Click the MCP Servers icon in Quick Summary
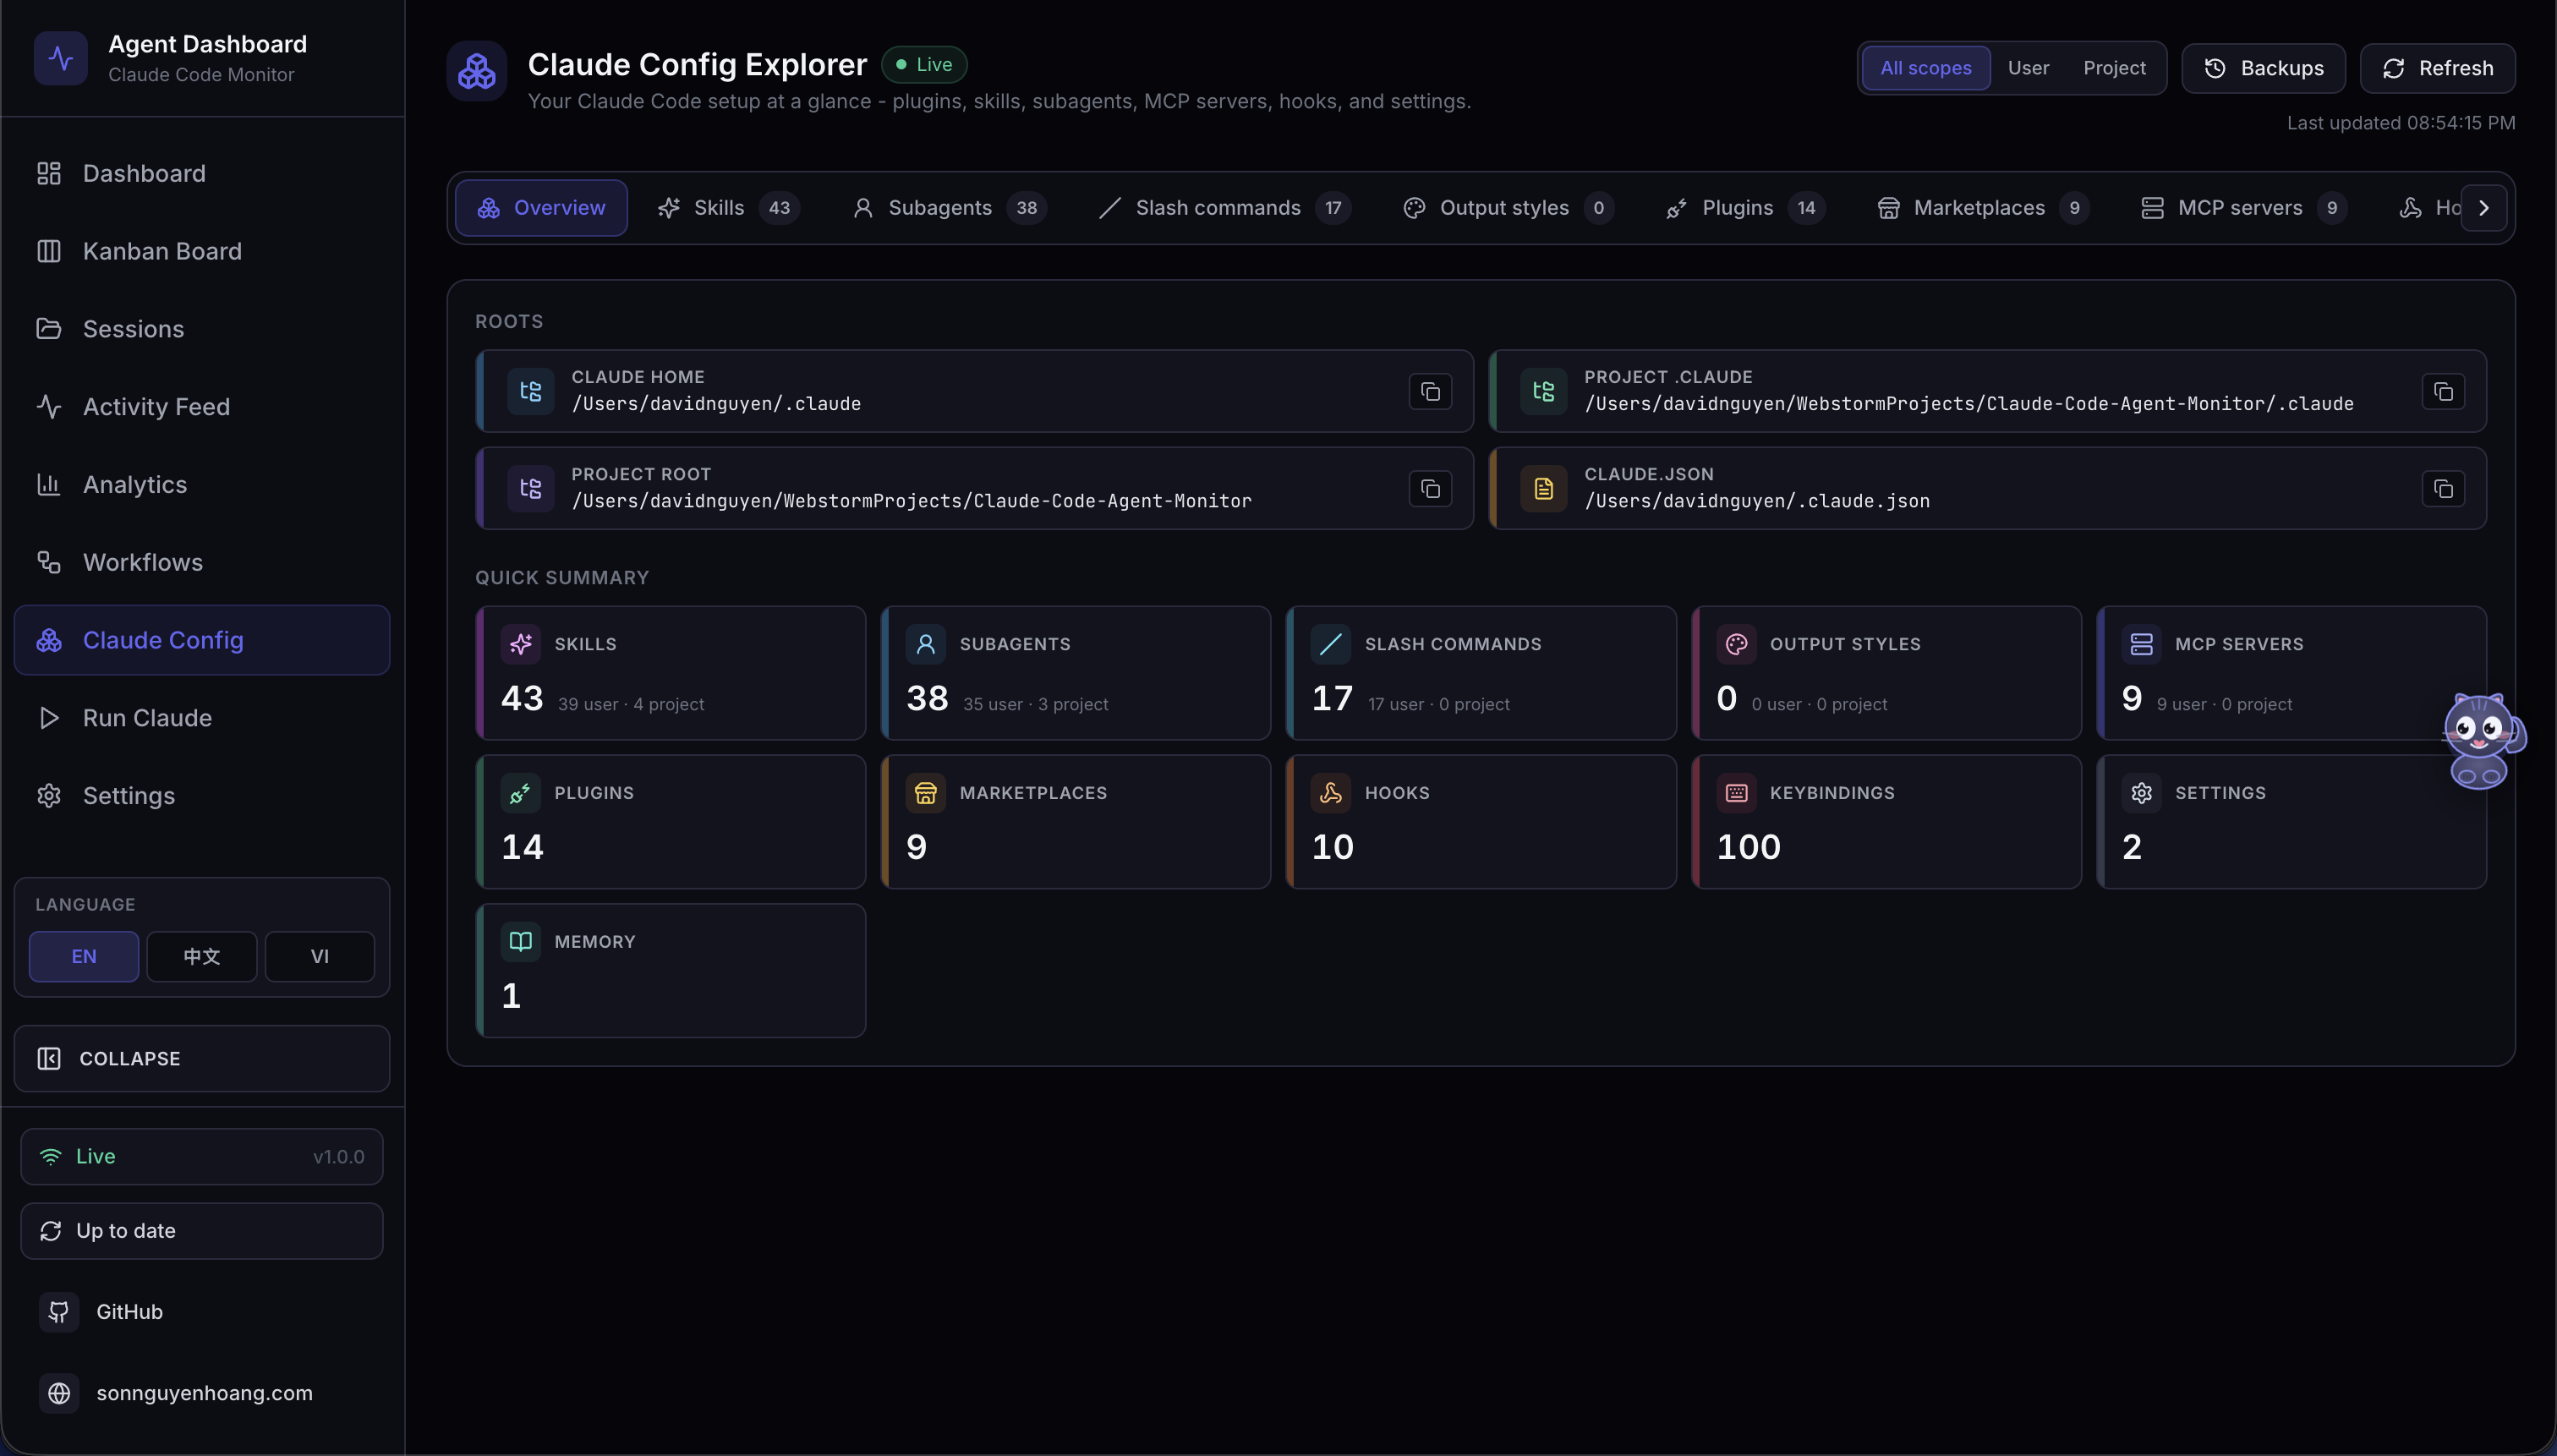The width and height of the screenshot is (2557, 1456). 2142,644
